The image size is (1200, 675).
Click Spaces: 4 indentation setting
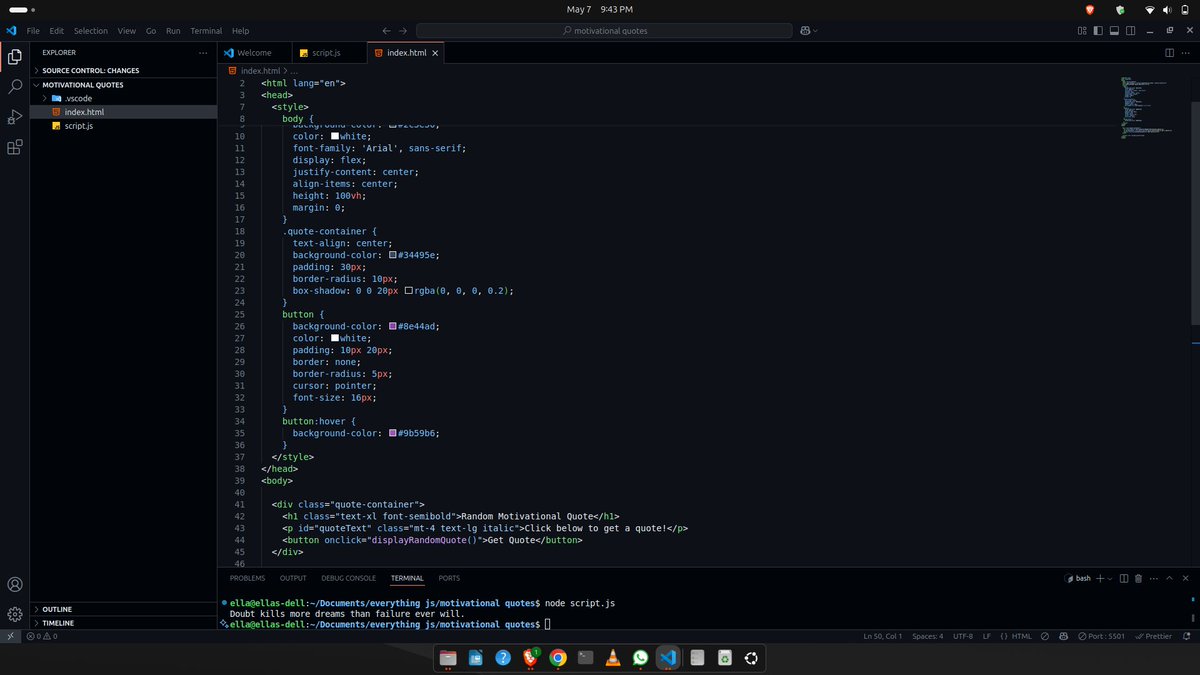tap(927, 636)
